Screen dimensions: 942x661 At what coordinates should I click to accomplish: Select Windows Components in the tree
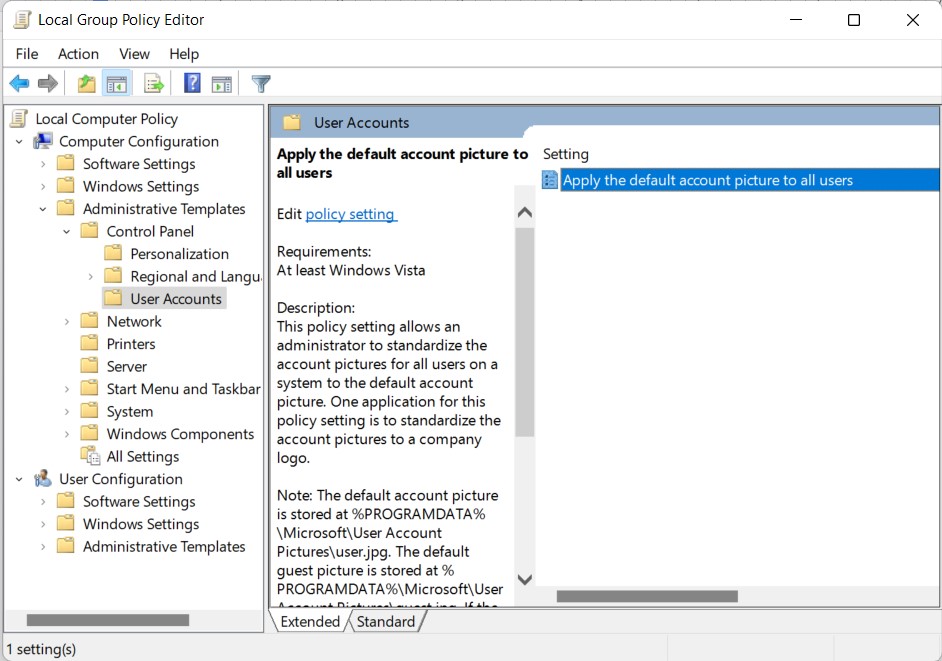[x=180, y=434]
